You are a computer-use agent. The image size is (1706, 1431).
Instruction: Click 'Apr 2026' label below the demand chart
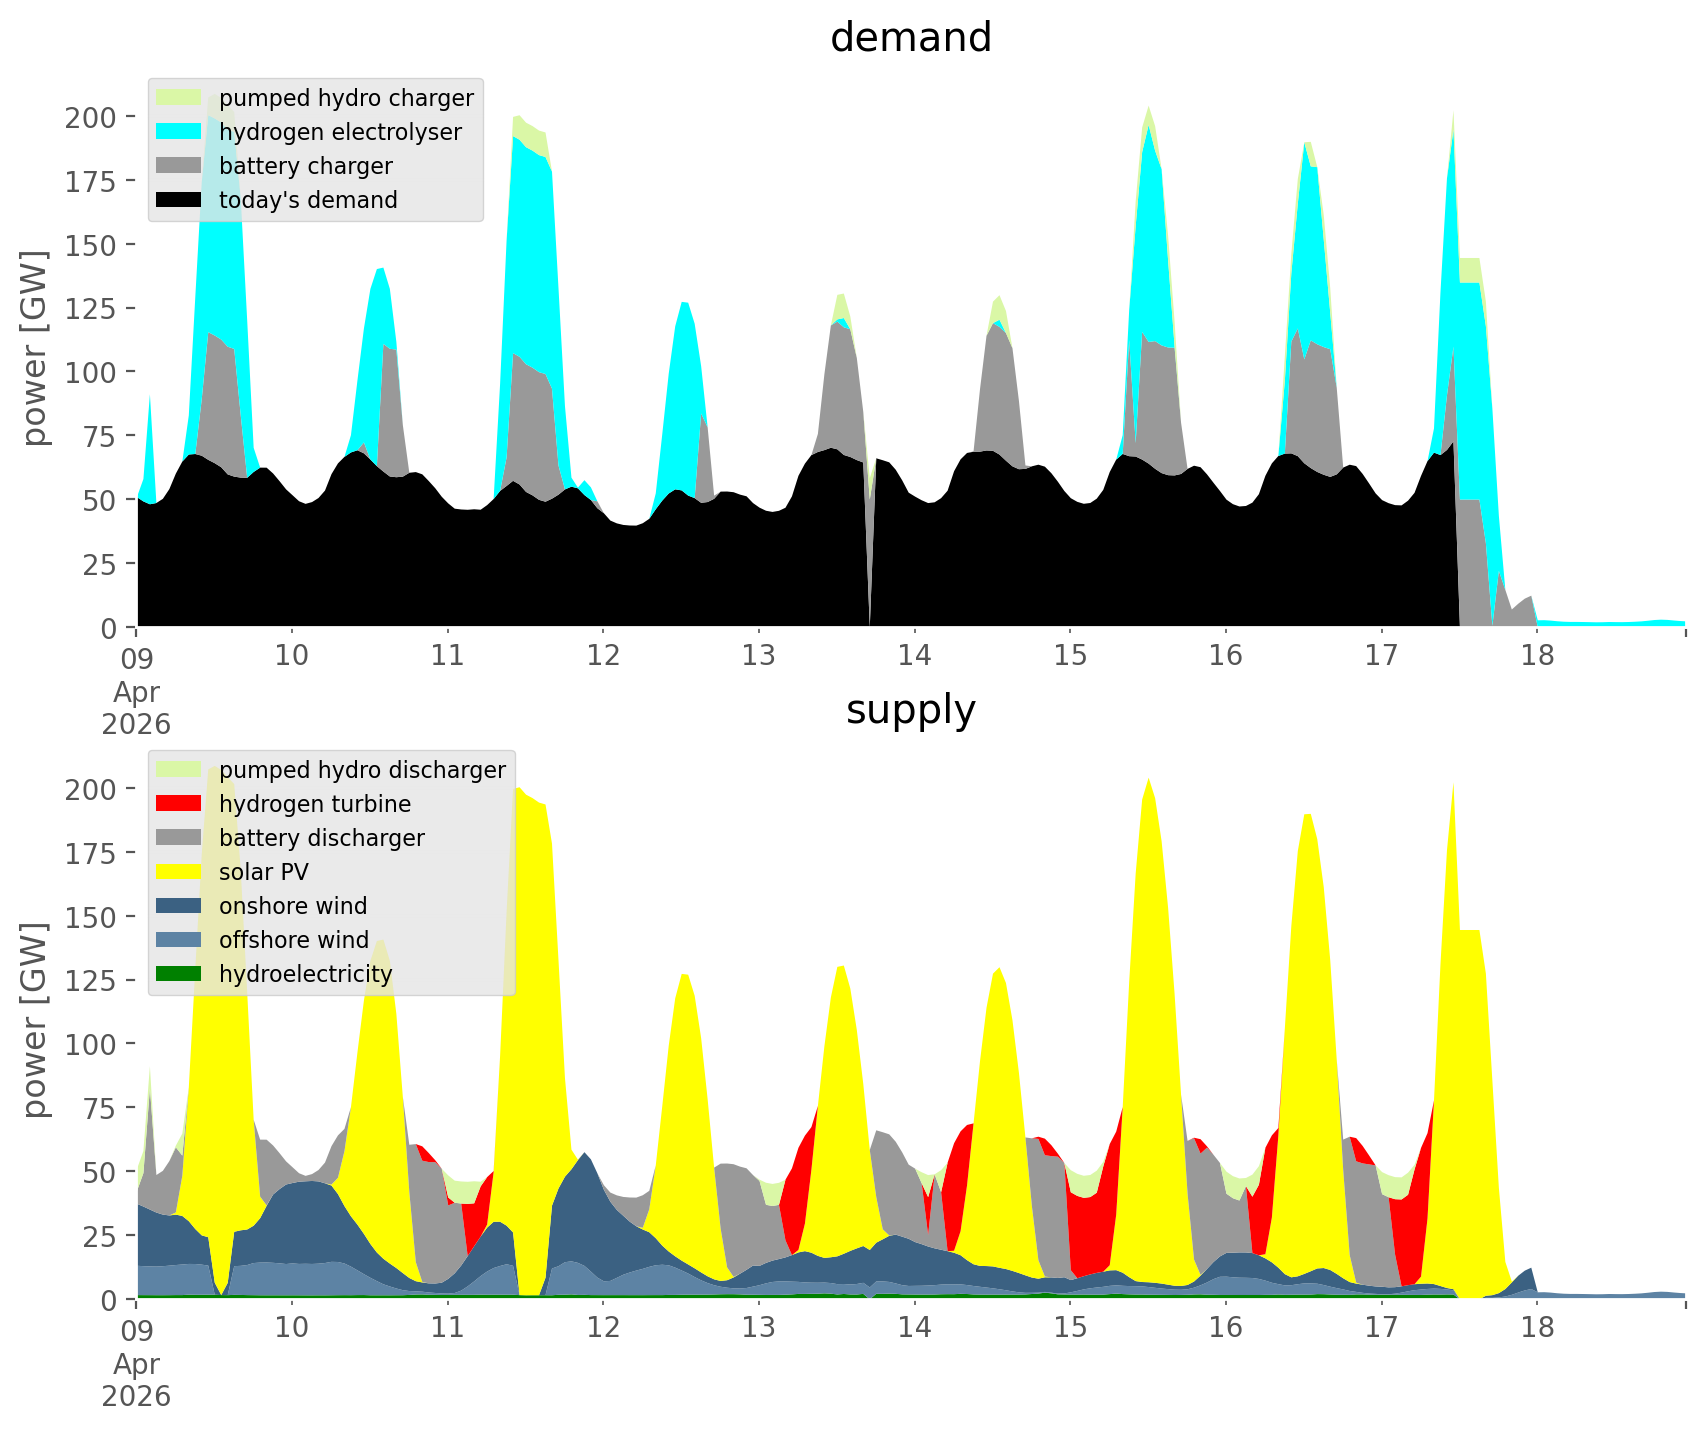point(136,707)
